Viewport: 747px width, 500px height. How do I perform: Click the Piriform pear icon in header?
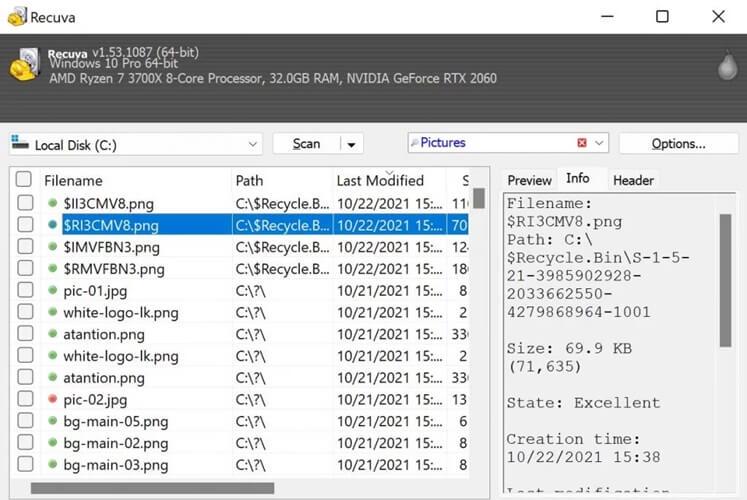coord(727,65)
